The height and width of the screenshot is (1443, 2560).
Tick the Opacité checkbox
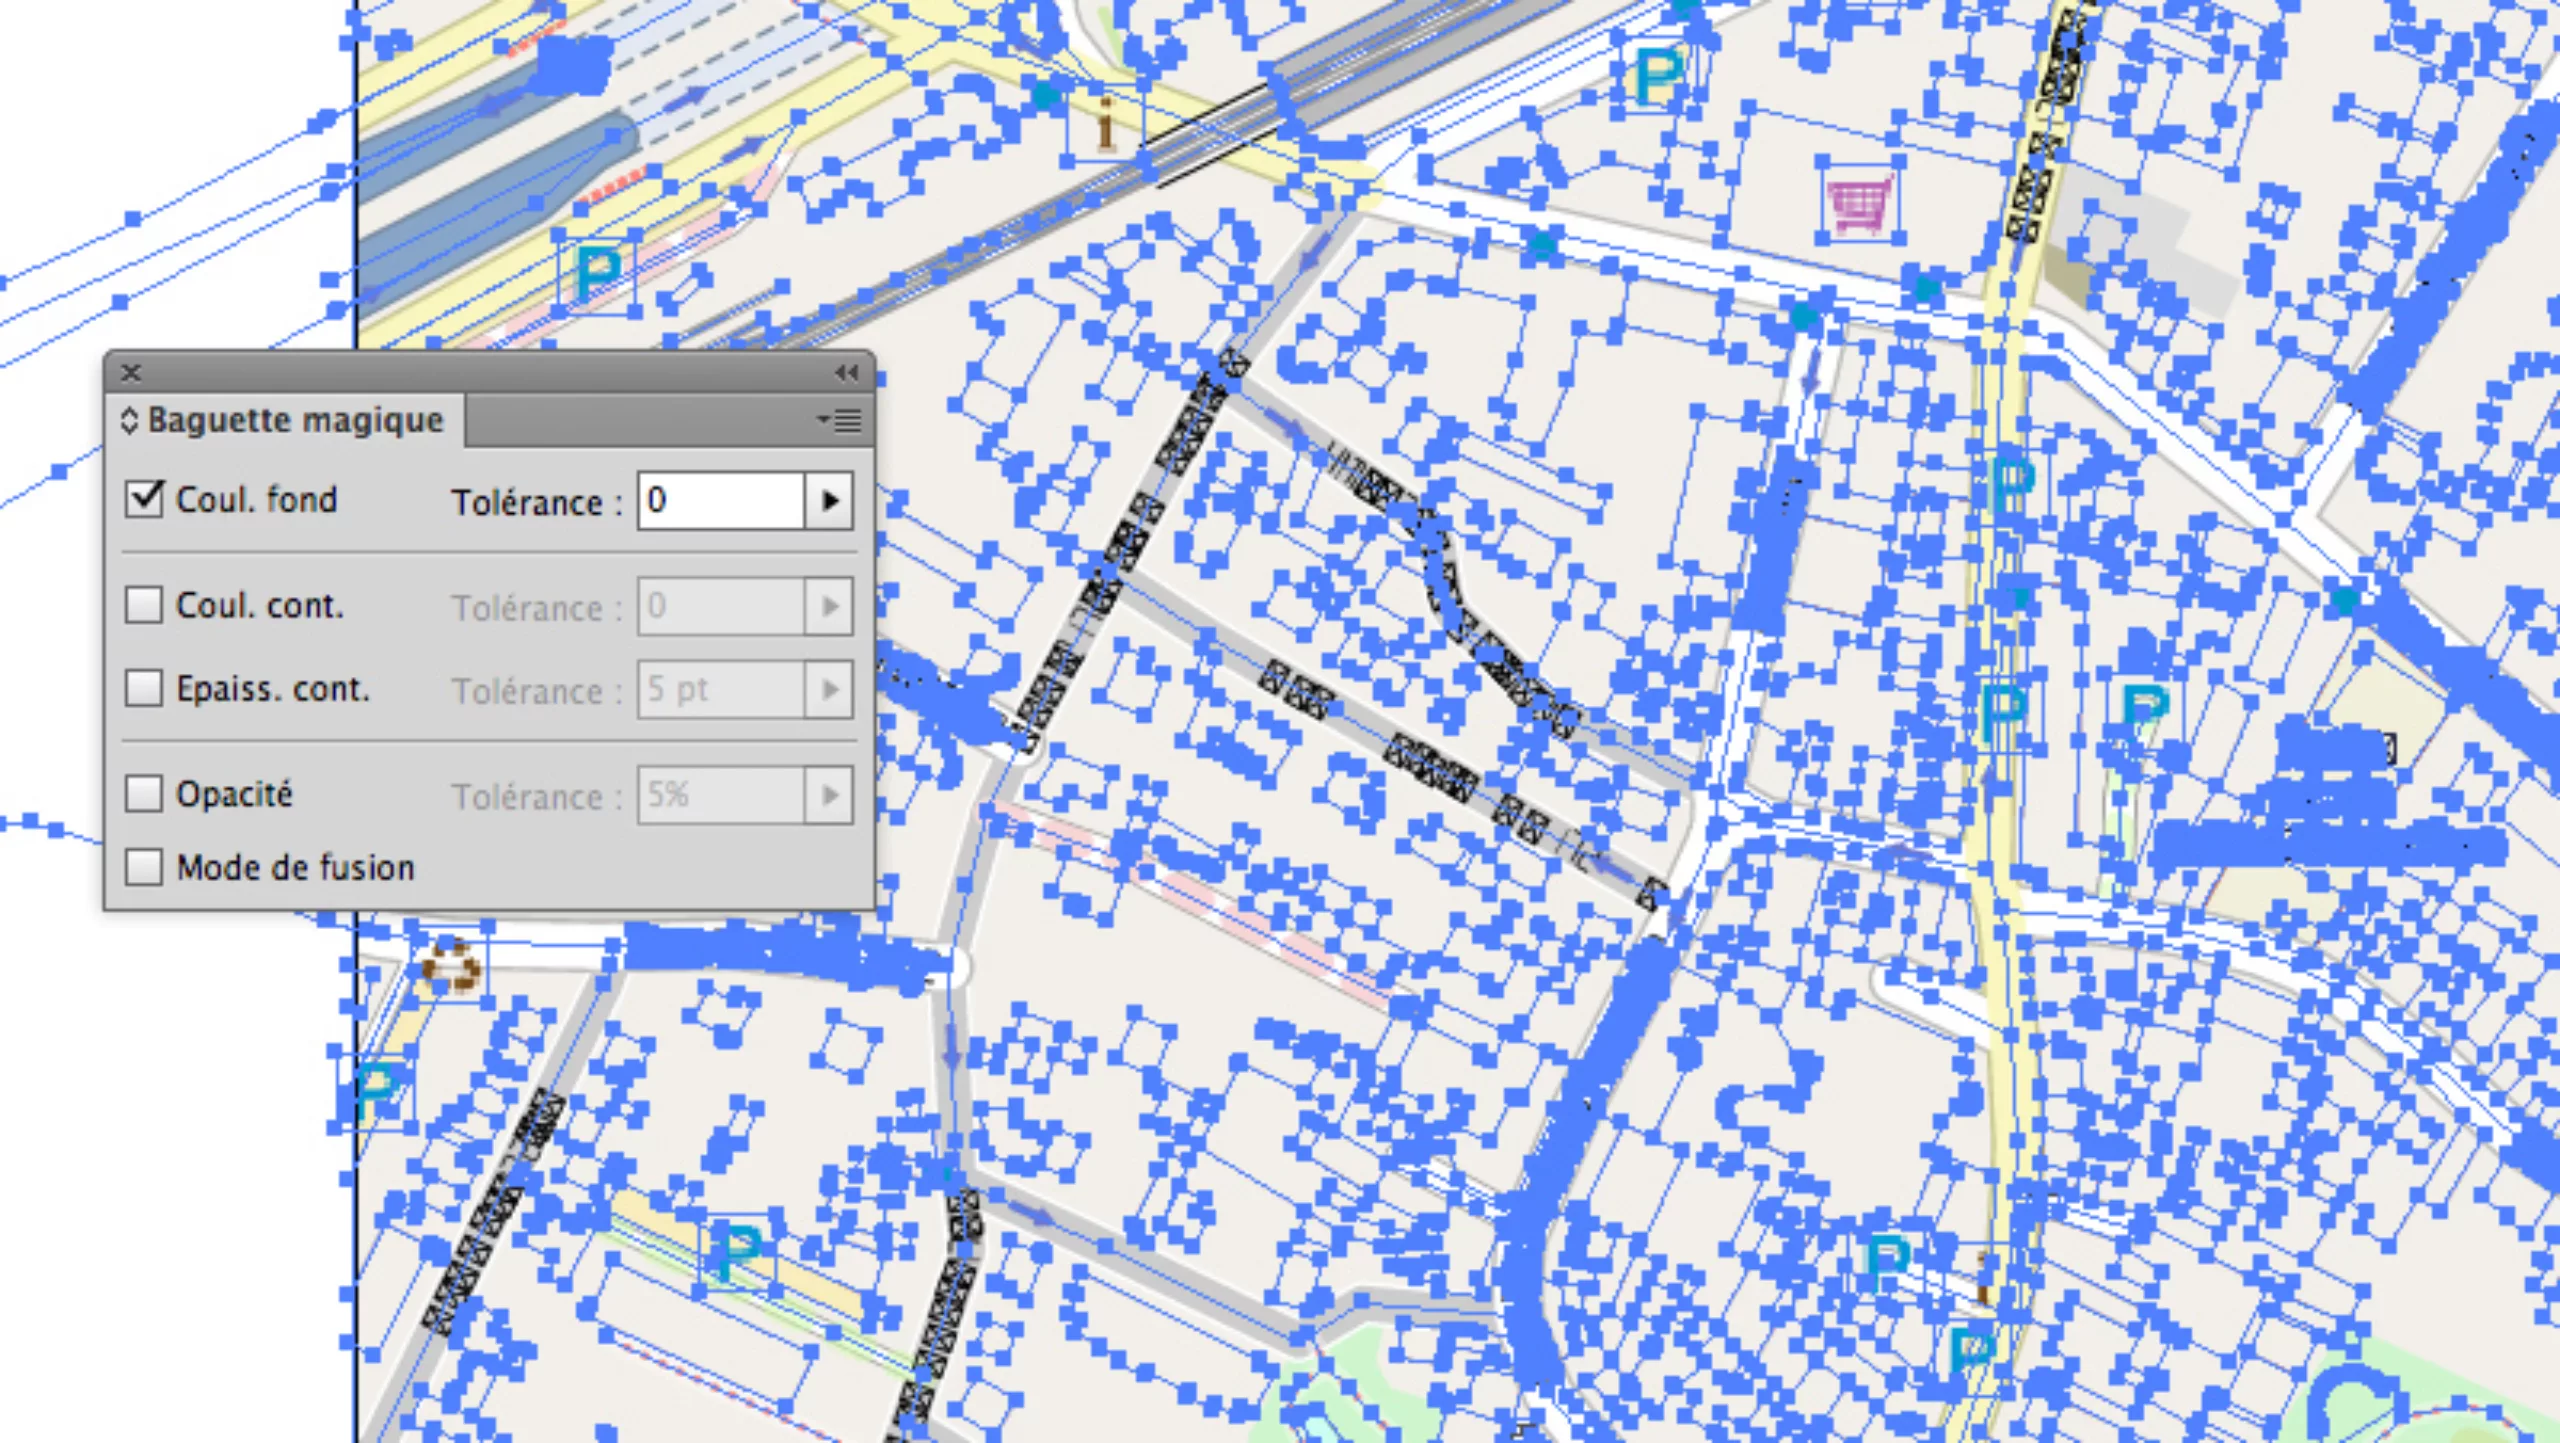point(144,794)
